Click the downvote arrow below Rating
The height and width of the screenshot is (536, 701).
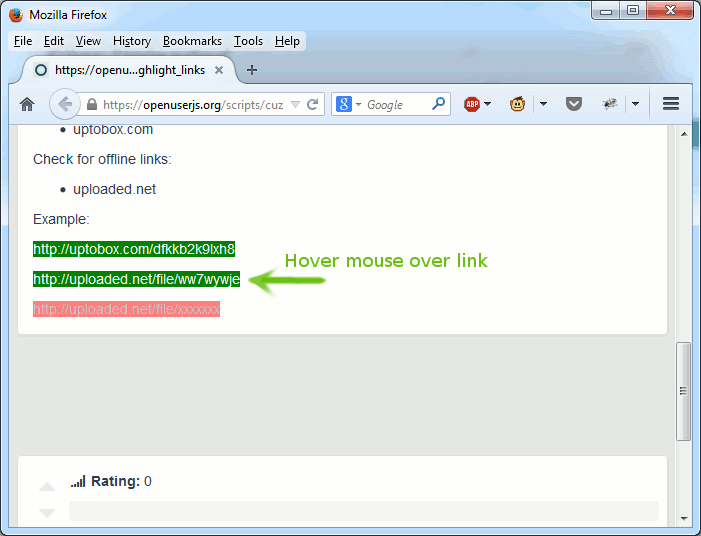(x=47, y=513)
